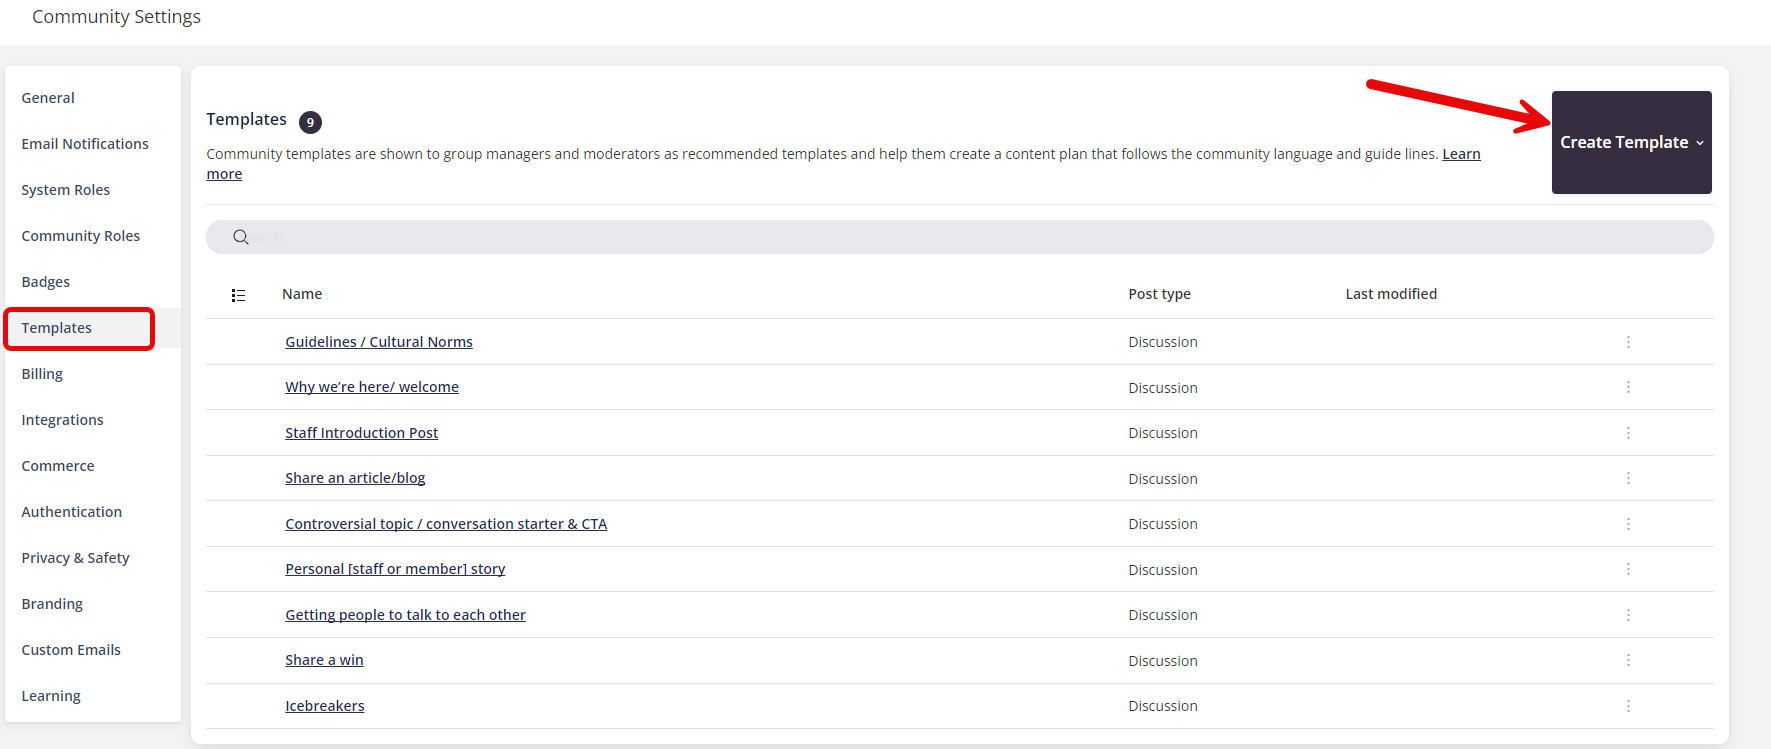This screenshot has width=1771, height=749.
Task: Open options menu for Staff Introduction Post row
Action: pyautogui.click(x=1628, y=433)
